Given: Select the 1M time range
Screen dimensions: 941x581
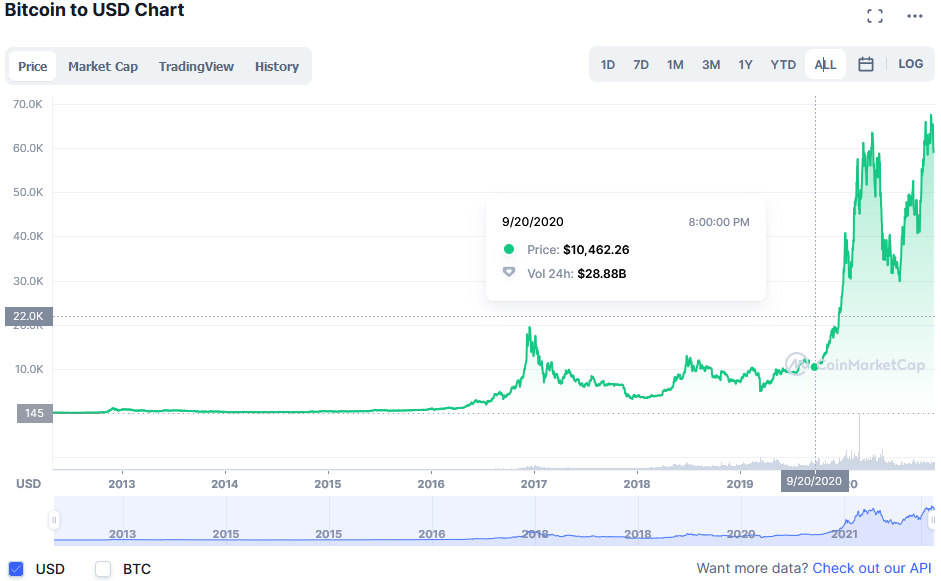Looking at the screenshot, I should click(x=675, y=64).
